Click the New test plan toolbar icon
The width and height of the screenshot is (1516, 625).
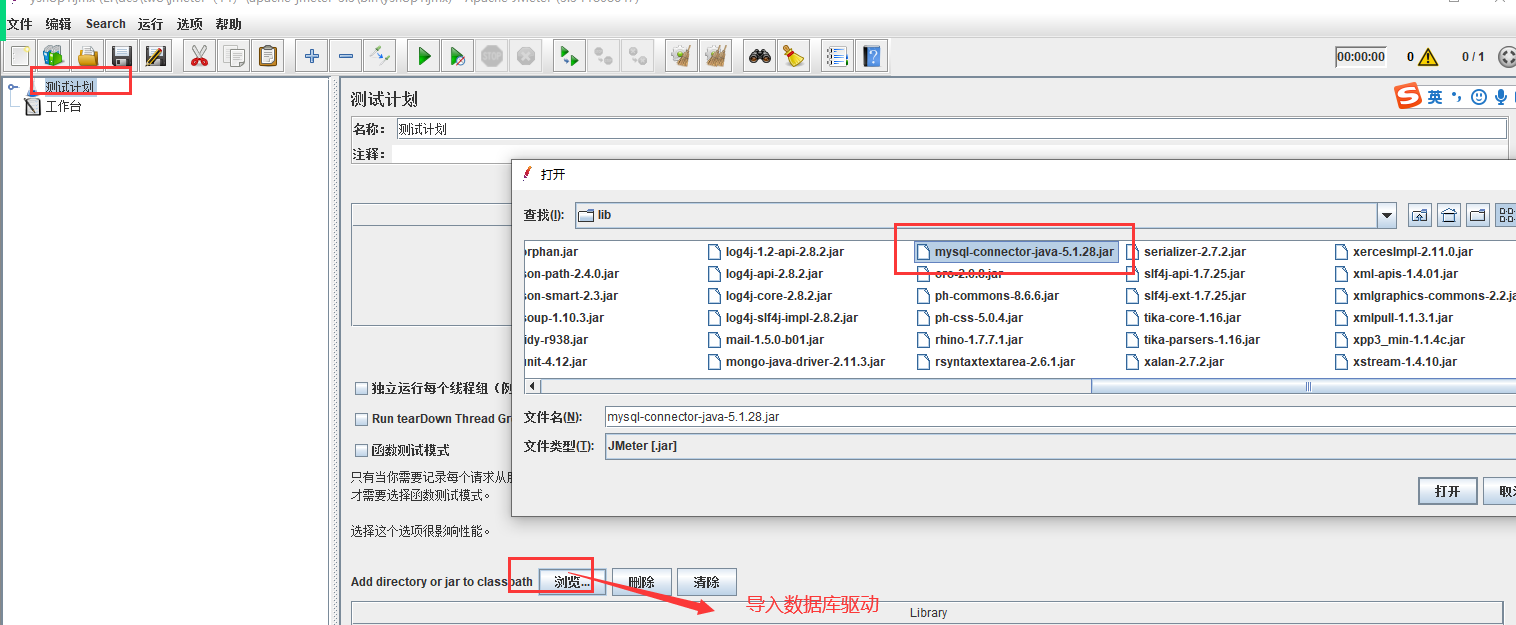[20, 56]
